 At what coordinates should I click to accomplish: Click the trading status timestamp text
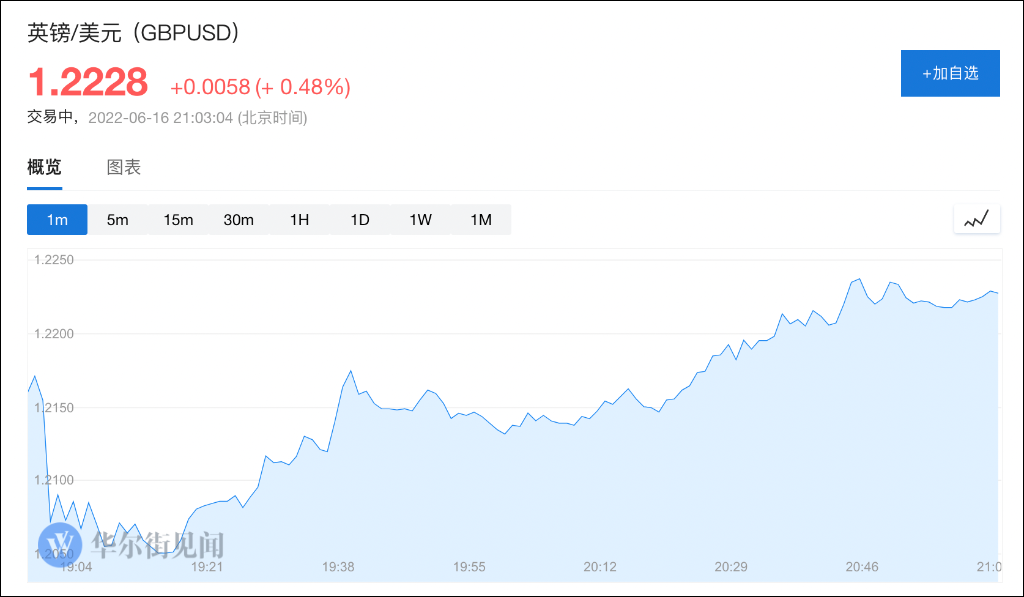point(167,118)
